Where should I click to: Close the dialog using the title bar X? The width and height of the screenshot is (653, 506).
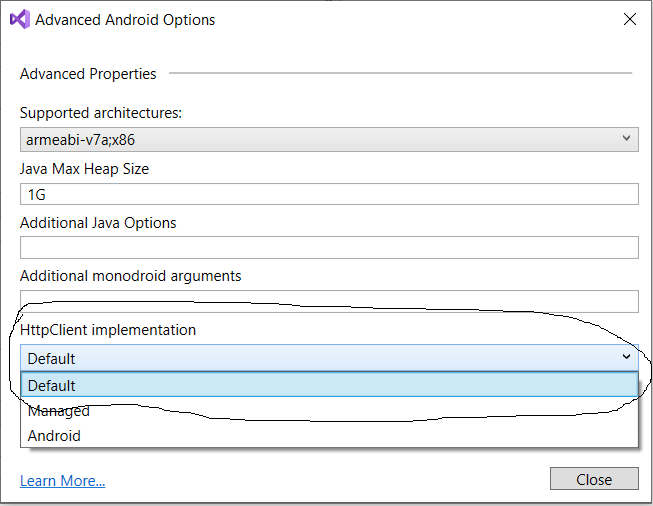point(629,19)
